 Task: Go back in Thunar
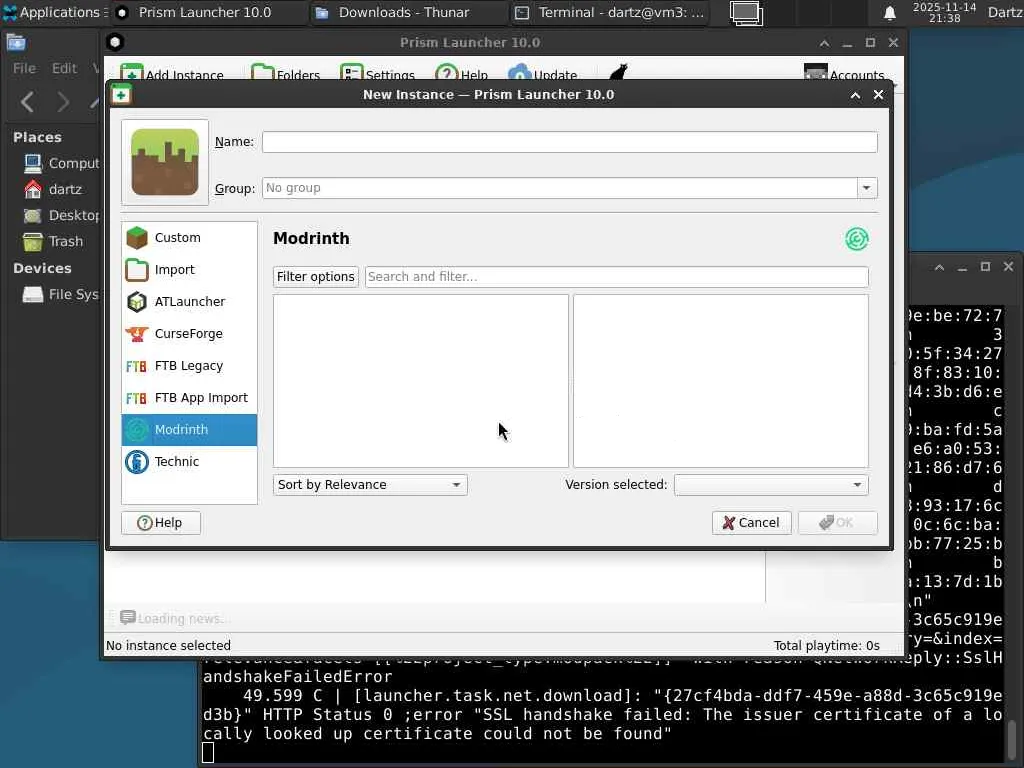[x=27, y=102]
